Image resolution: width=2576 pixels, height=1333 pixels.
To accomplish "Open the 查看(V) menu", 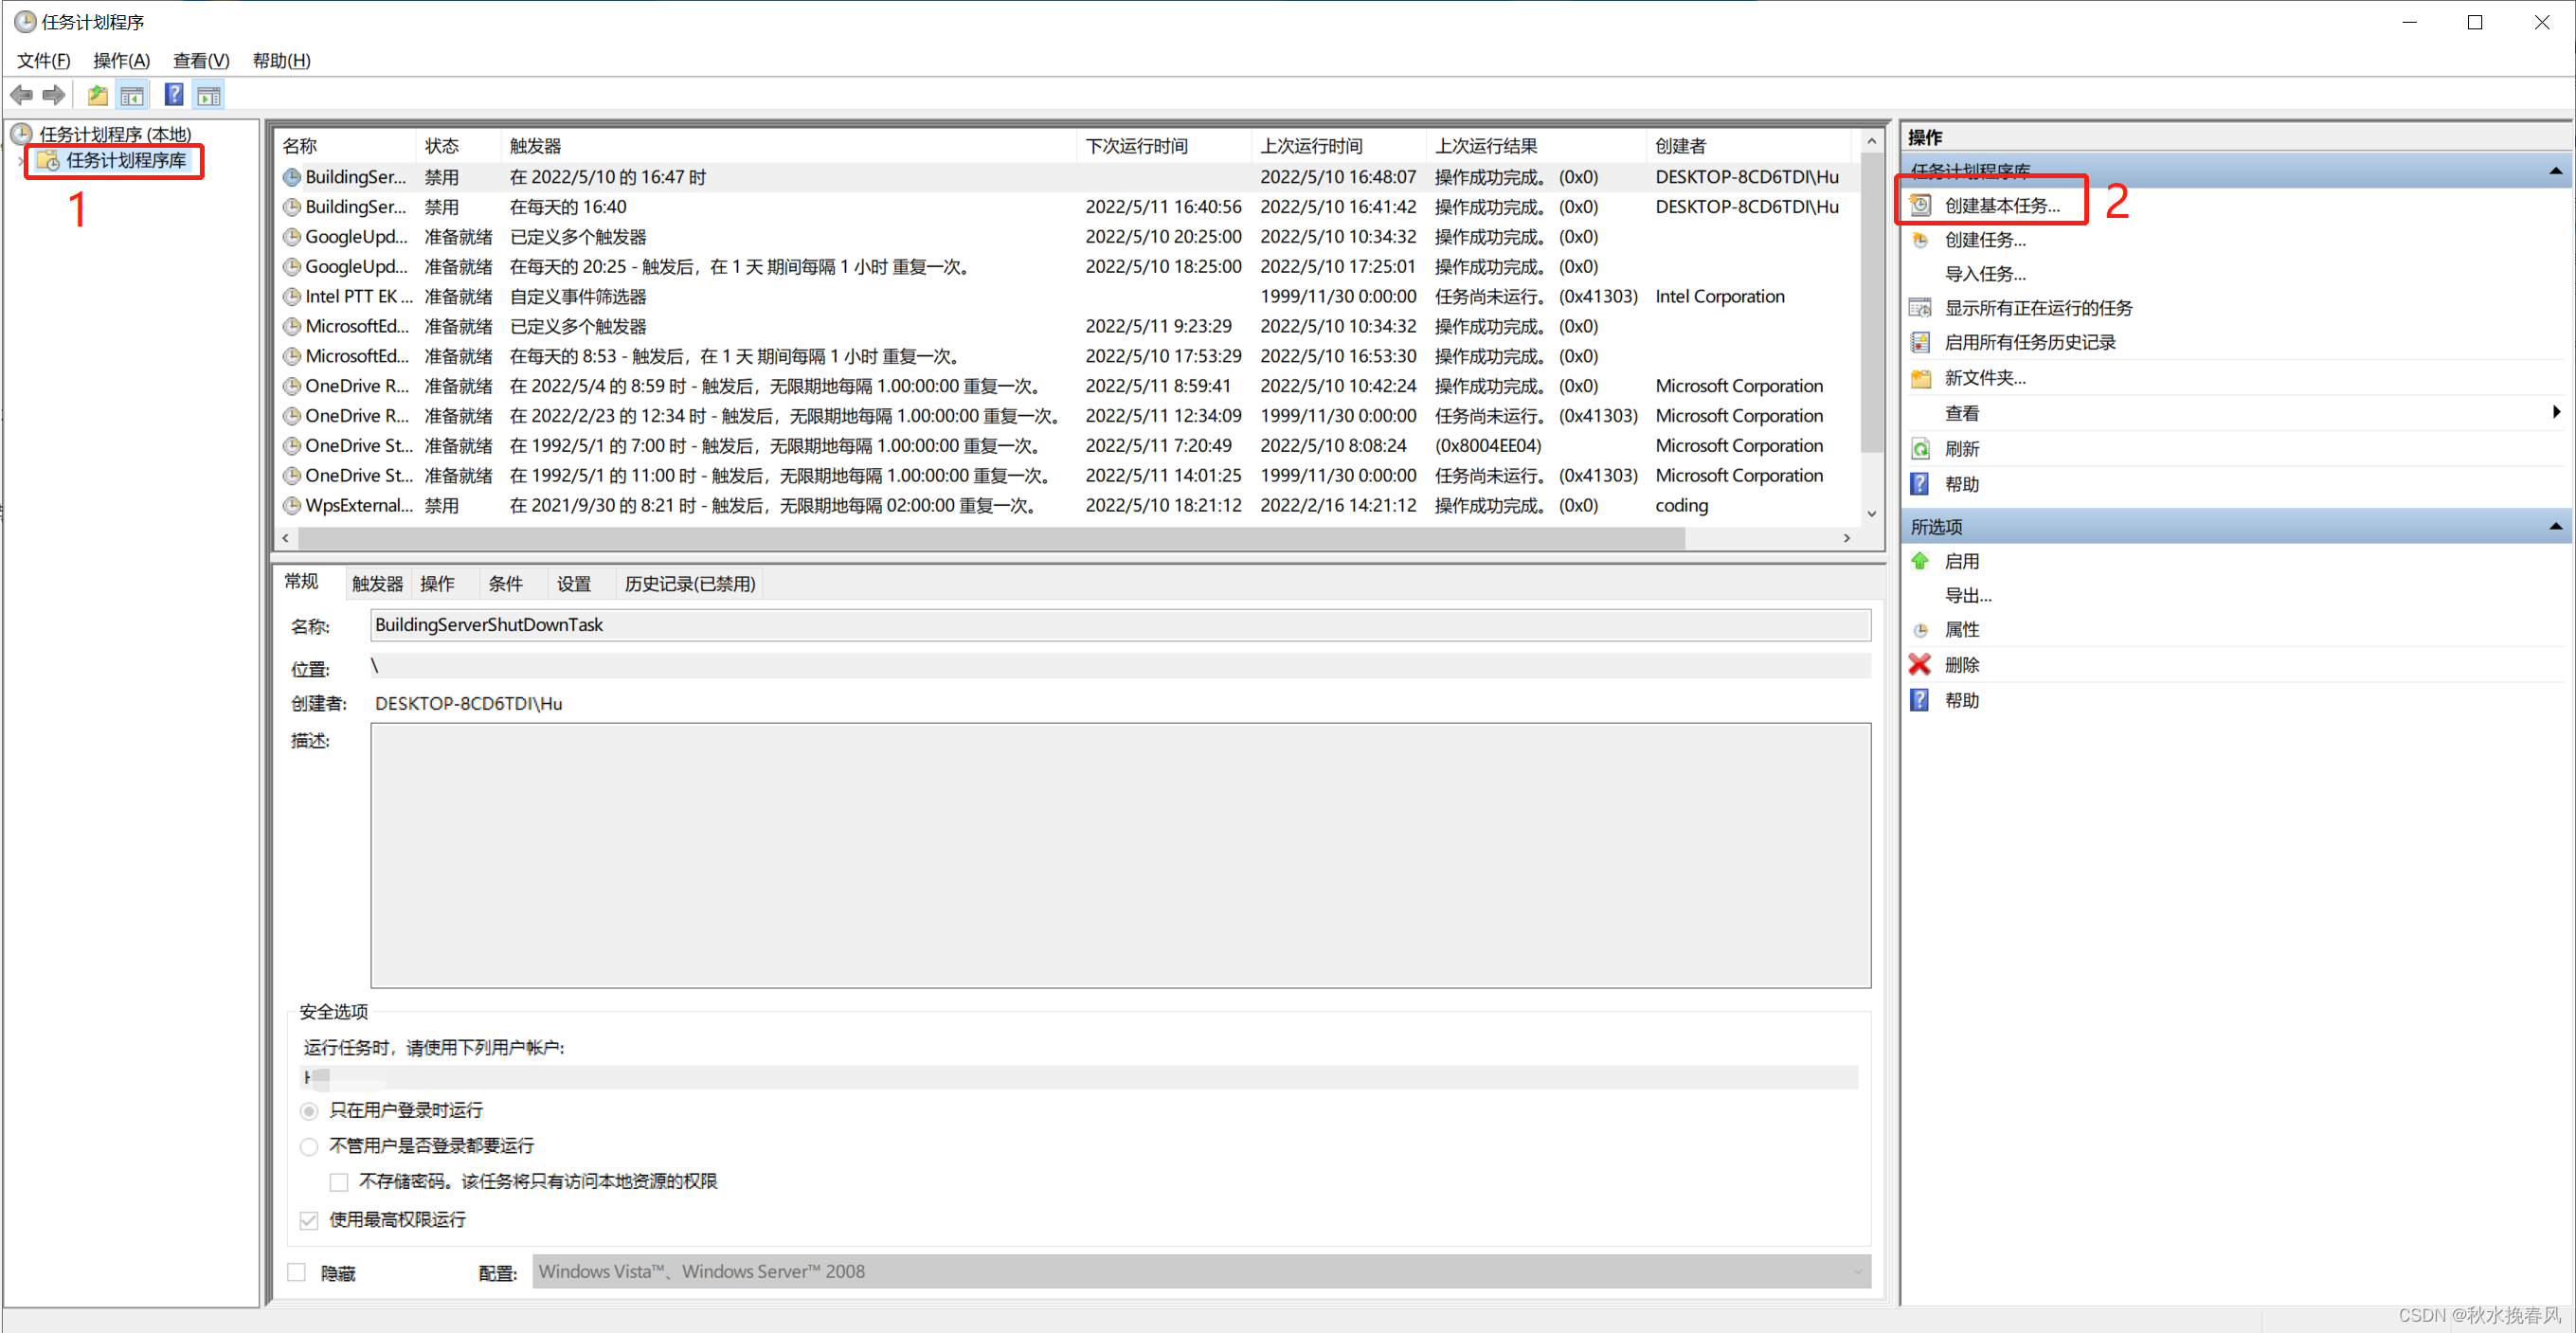I will [x=201, y=61].
